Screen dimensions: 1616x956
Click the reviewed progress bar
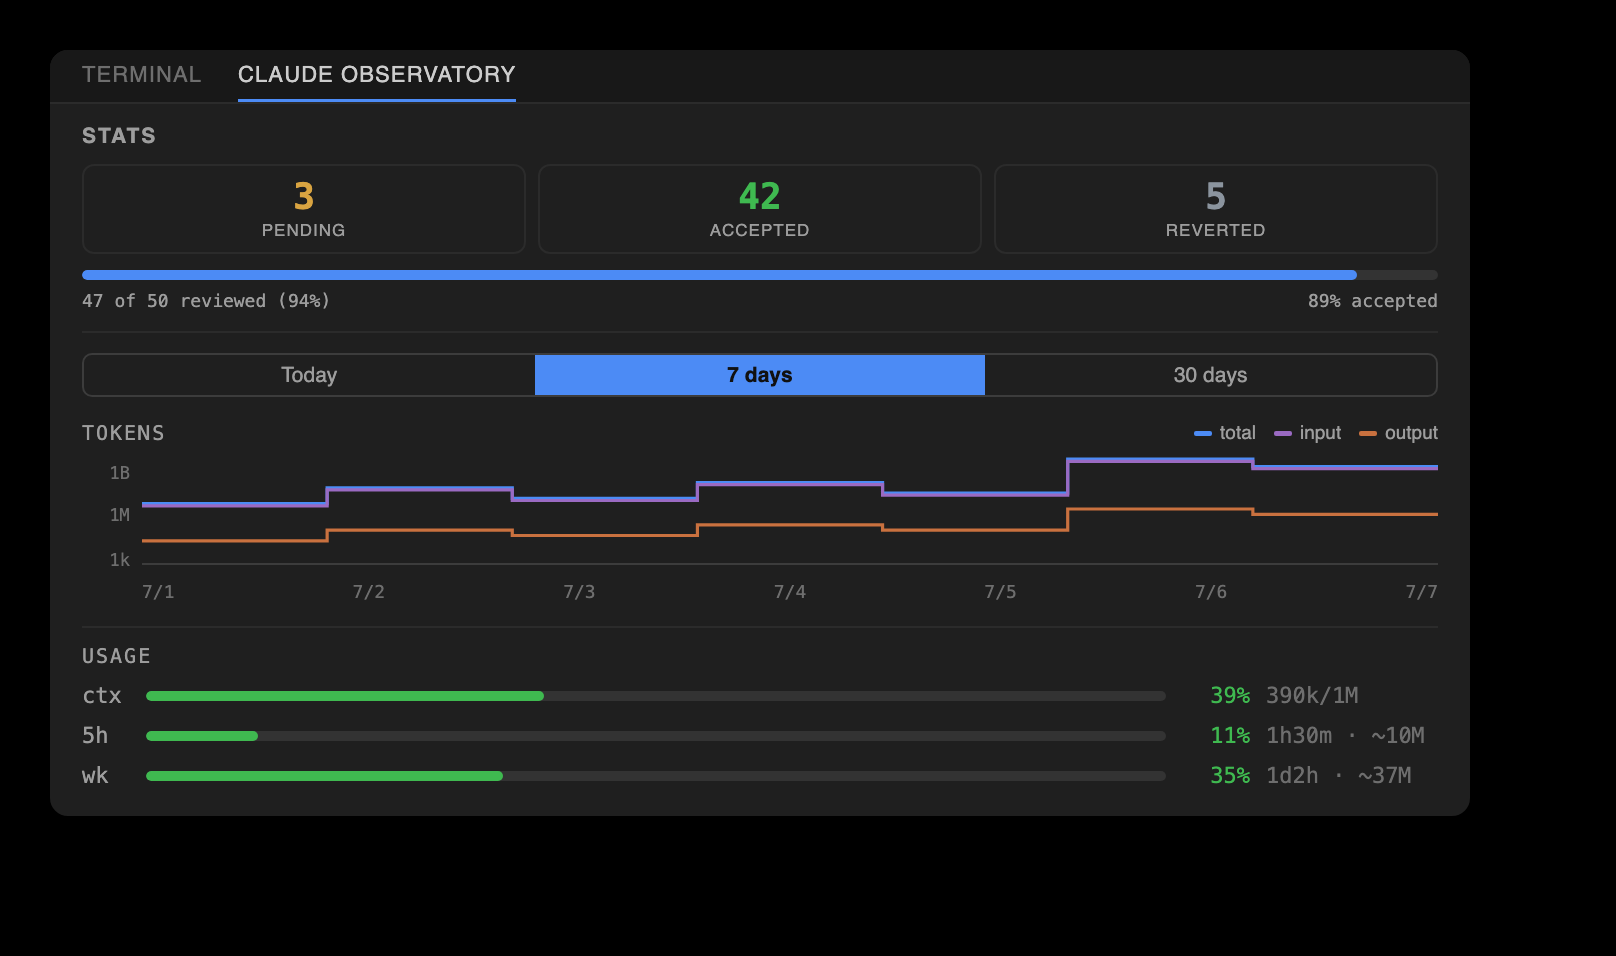click(760, 275)
